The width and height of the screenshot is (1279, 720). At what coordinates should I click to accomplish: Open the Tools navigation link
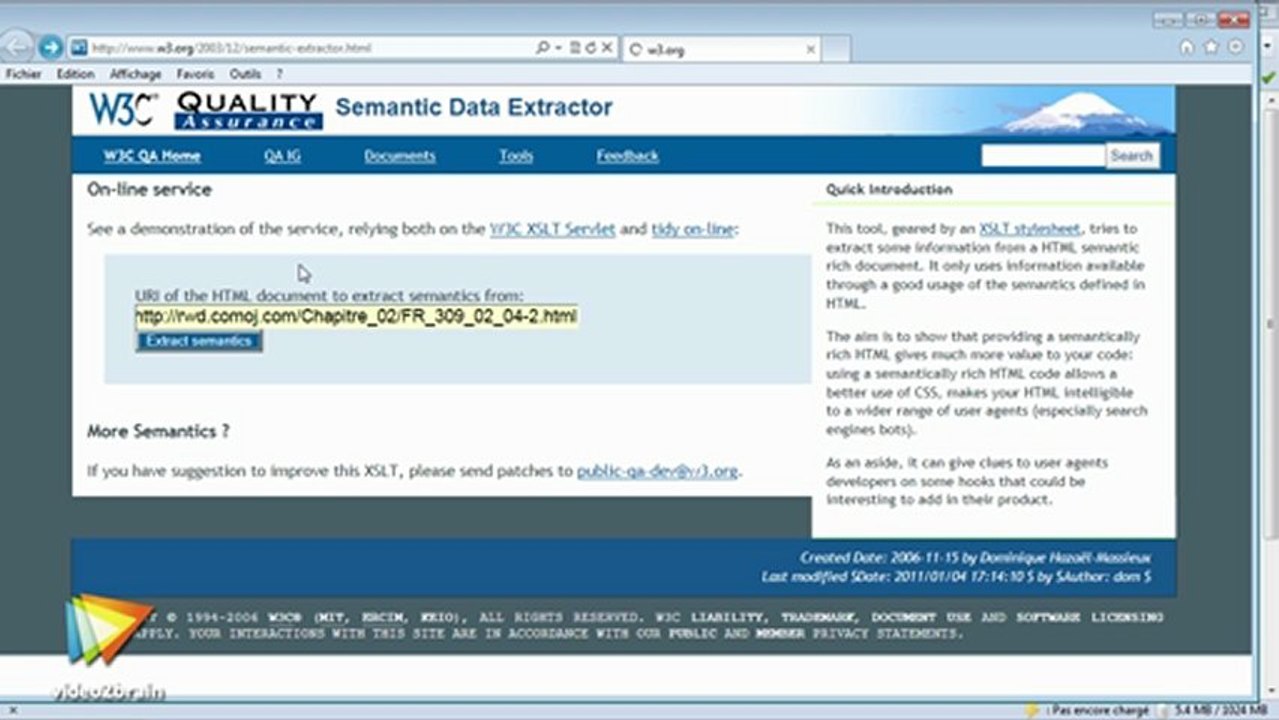tap(516, 156)
